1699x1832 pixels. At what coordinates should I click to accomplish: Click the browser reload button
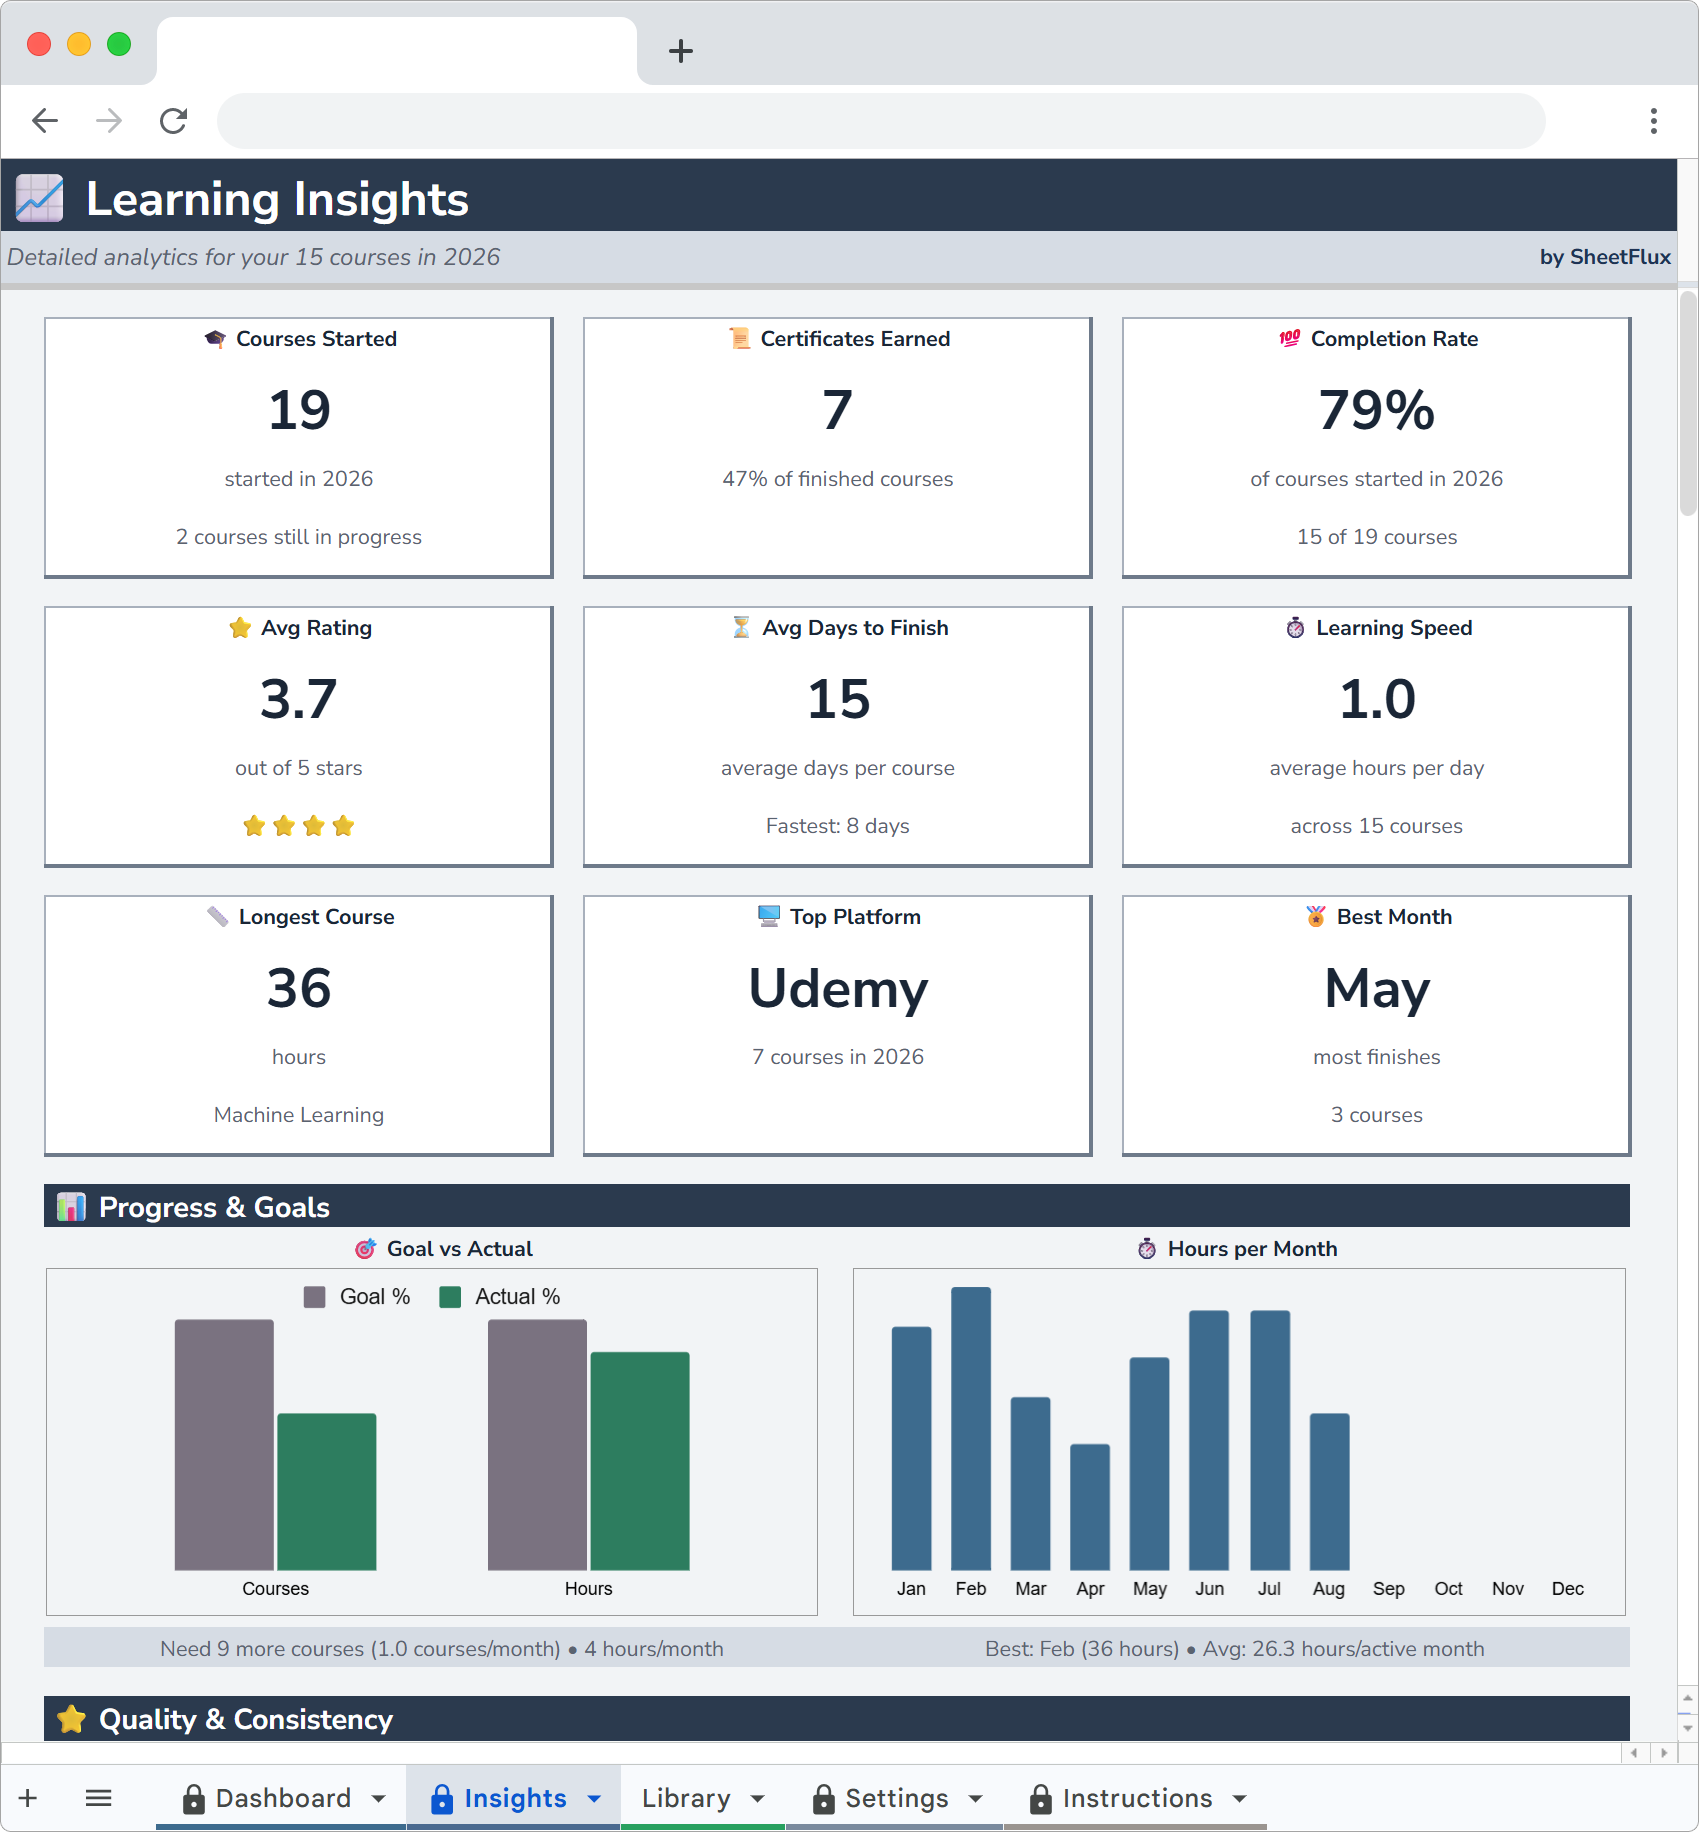click(x=173, y=120)
